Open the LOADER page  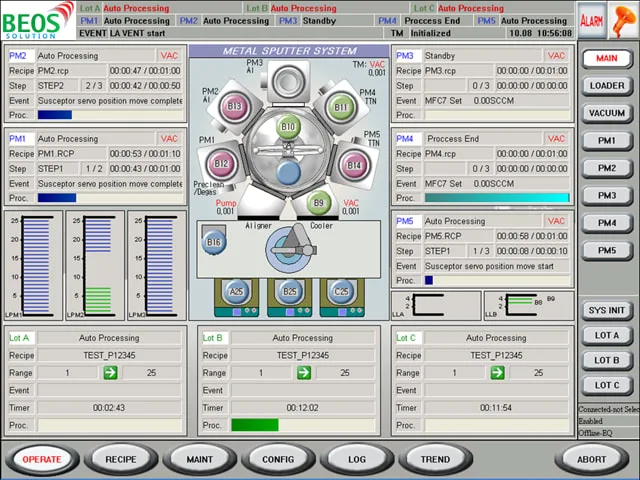coord(607,86)
